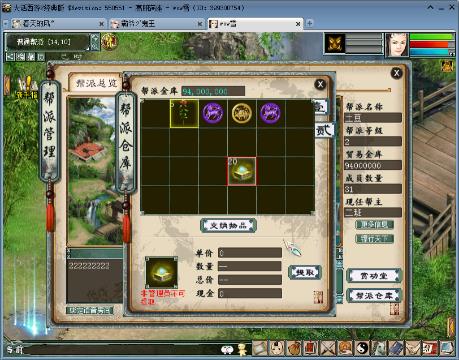Click the player portrait avatar

(397, 44)
